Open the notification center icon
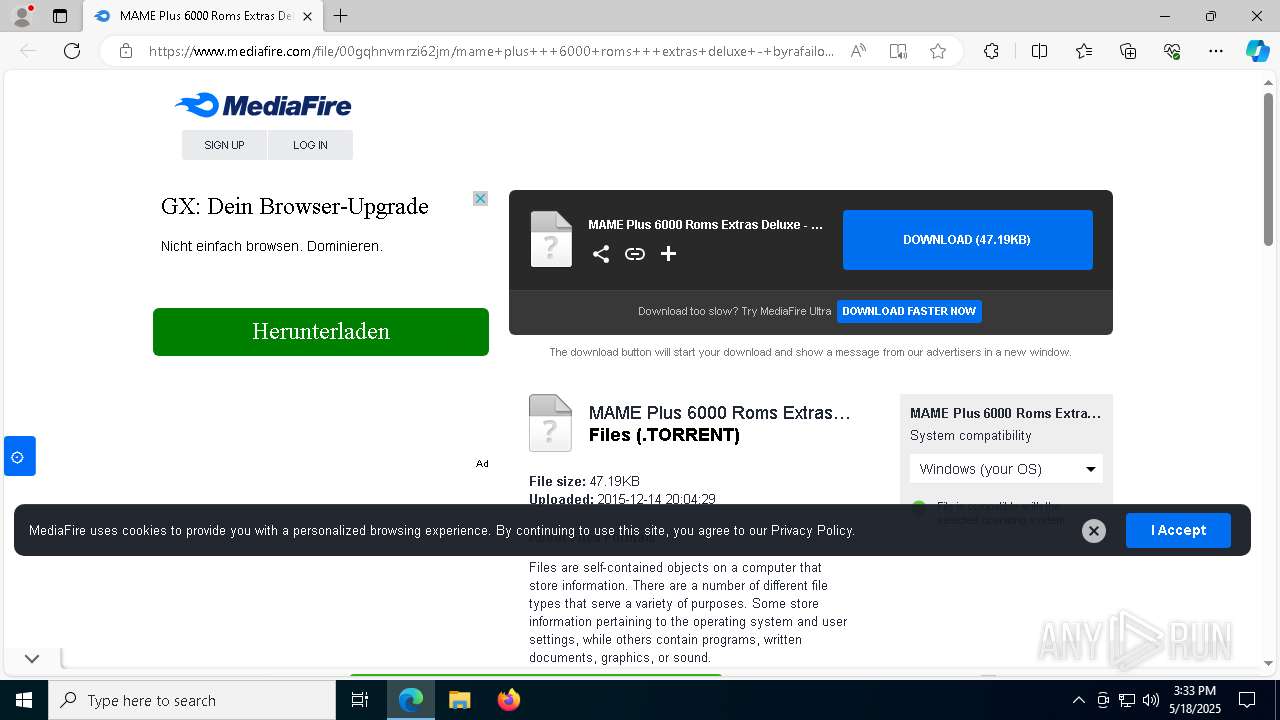Screen dimensions: 1280x720 [x=1247, y=700]
